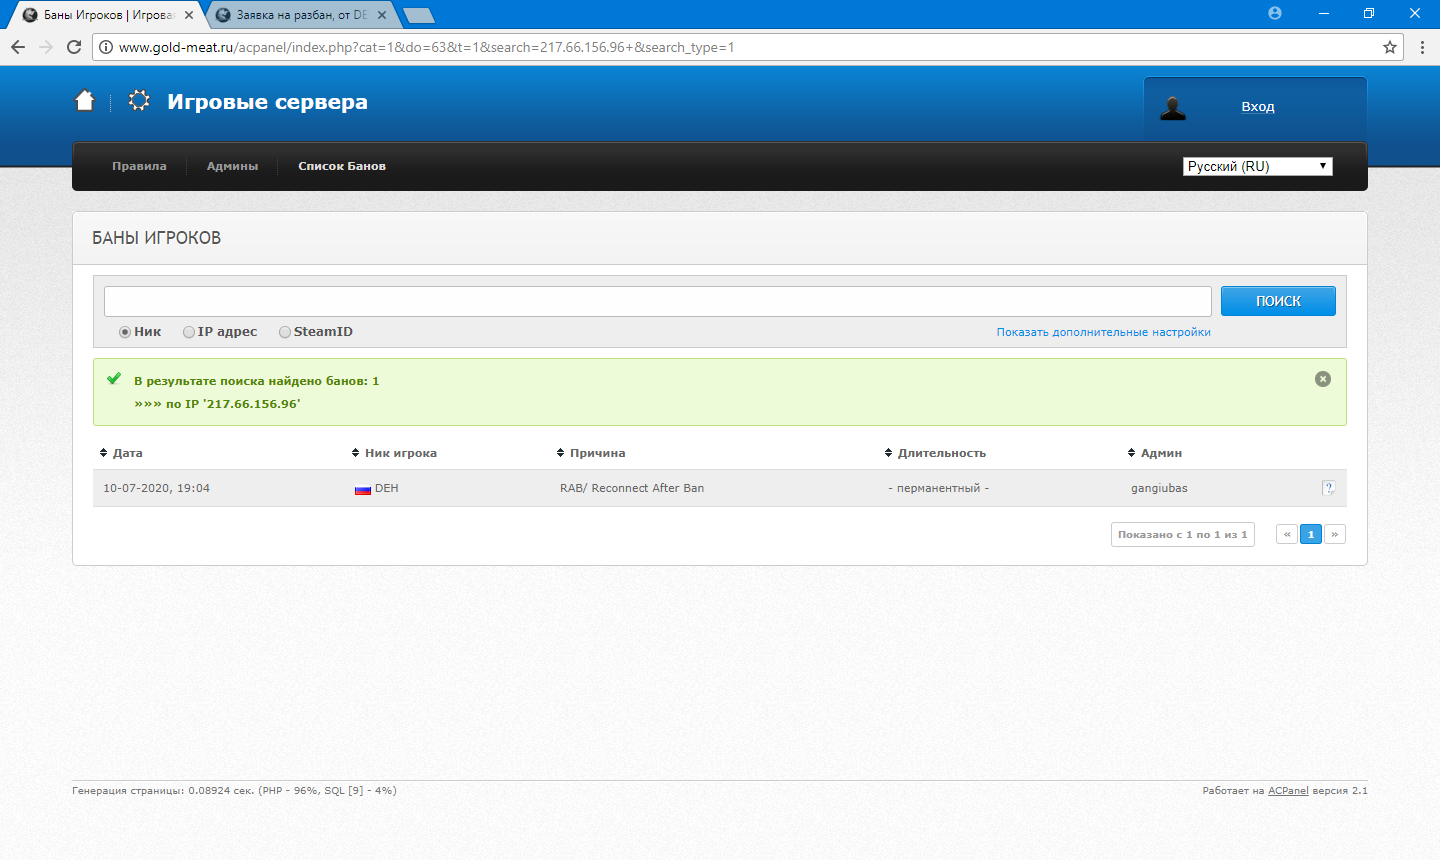
Task: Close the Заявка на разбан tab
Action: [x=382, y=15]
